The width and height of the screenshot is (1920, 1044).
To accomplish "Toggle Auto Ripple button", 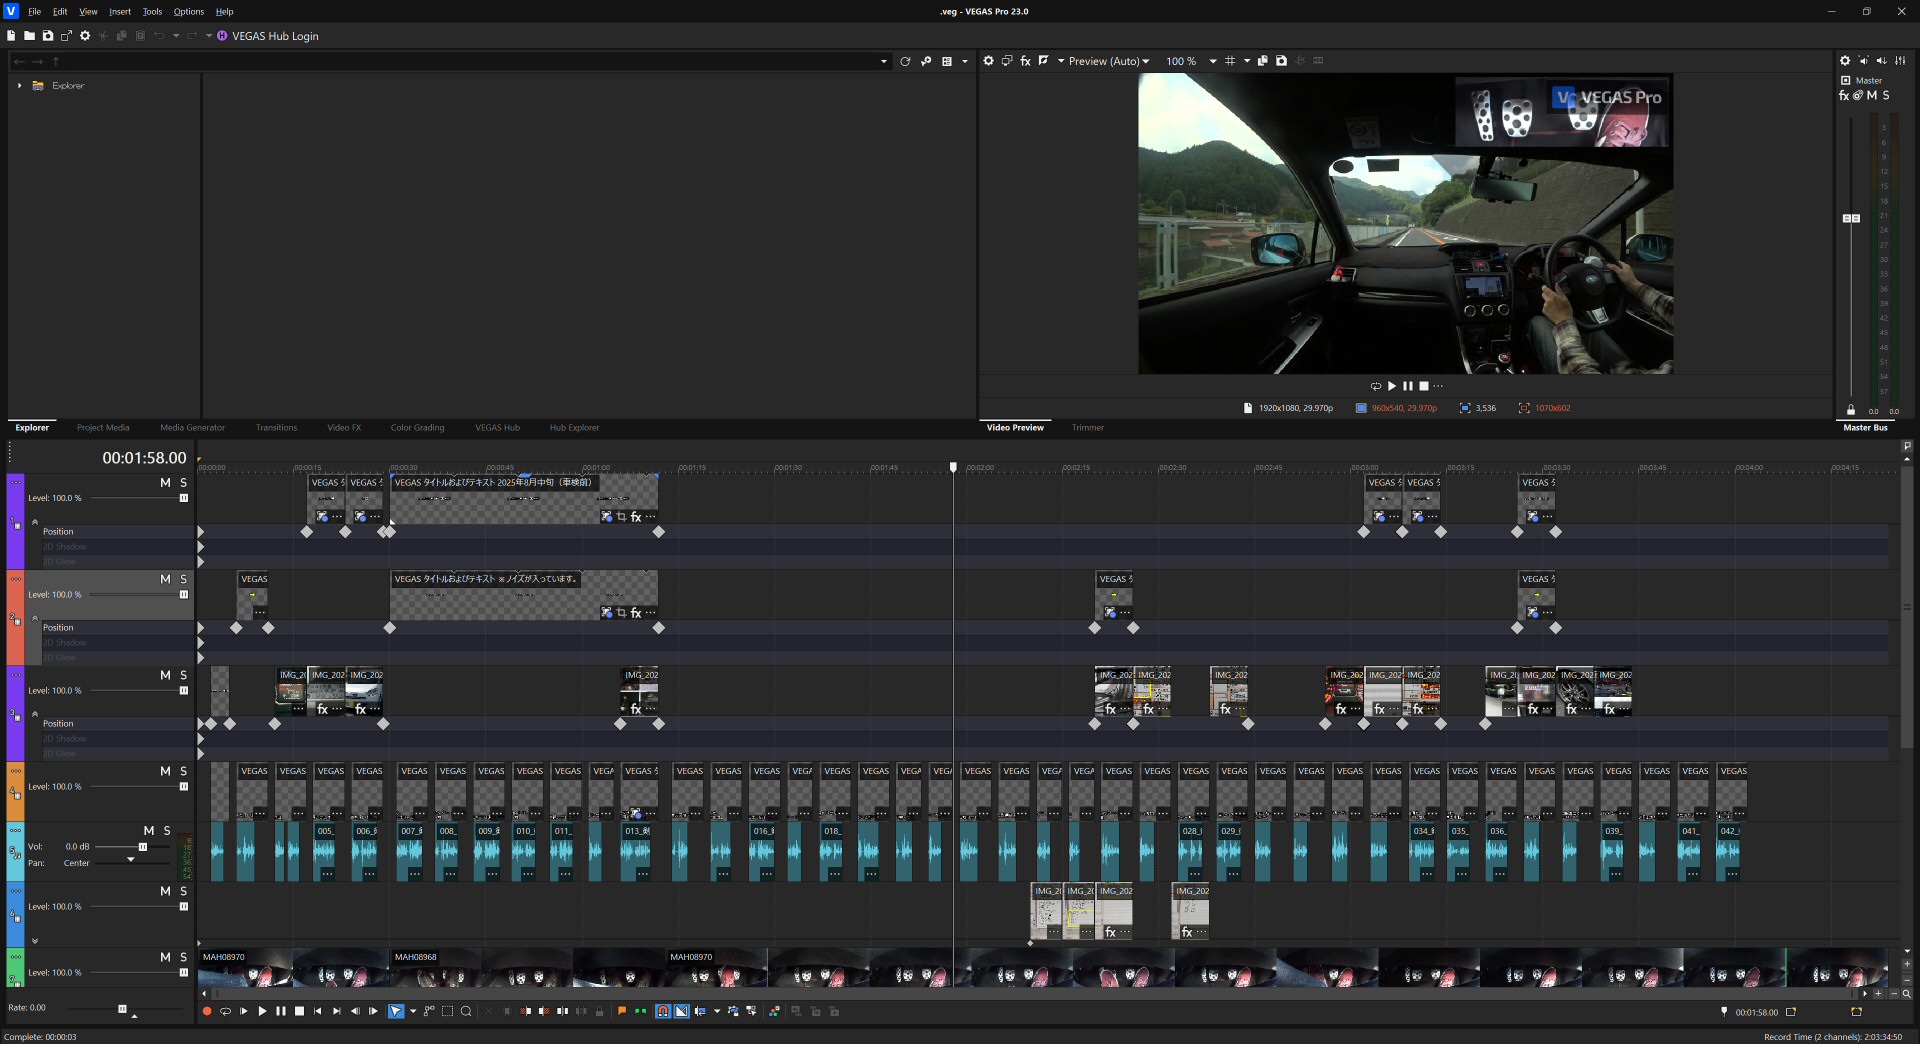I will click(x=700, y=1011).
